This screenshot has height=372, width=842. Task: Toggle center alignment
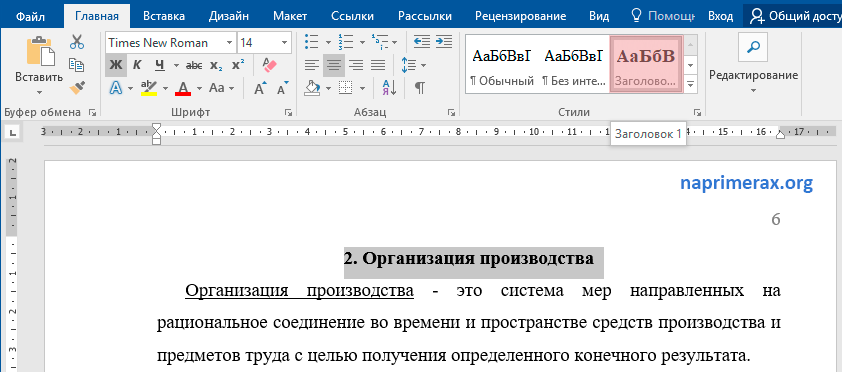click(334, 65)
